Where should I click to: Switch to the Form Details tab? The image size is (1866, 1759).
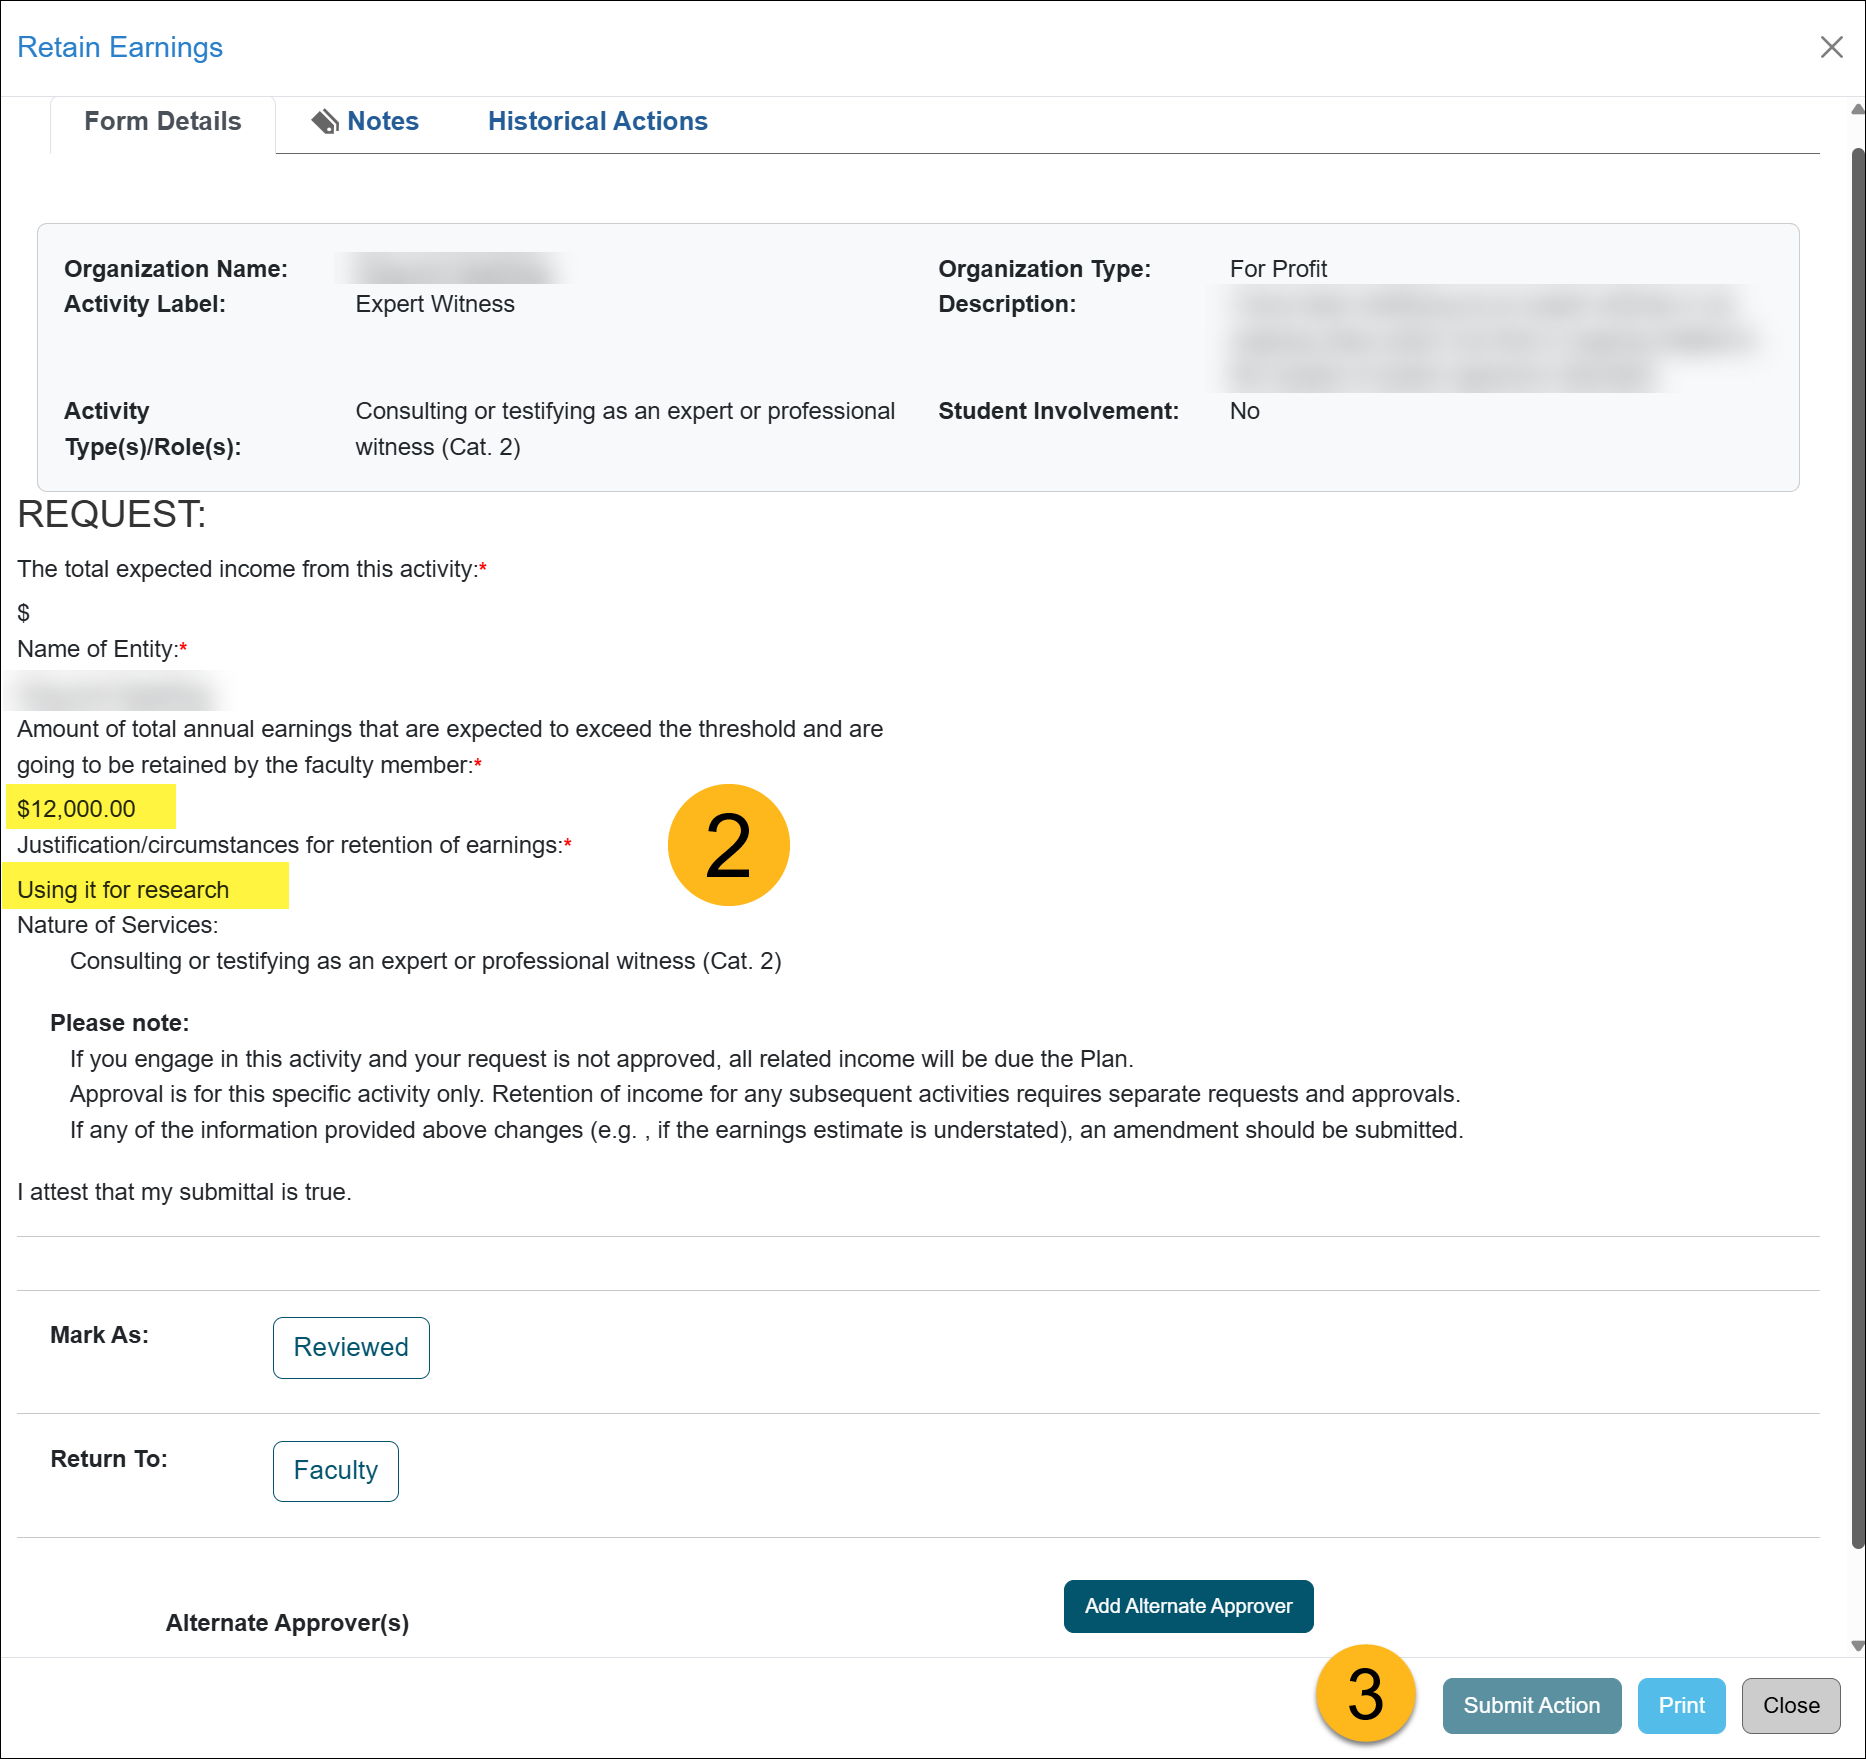[163, 122]
